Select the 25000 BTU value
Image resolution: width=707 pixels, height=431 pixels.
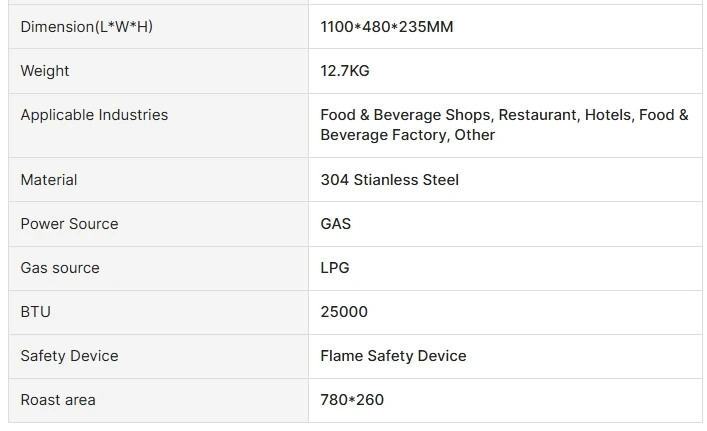click(344, 312)
